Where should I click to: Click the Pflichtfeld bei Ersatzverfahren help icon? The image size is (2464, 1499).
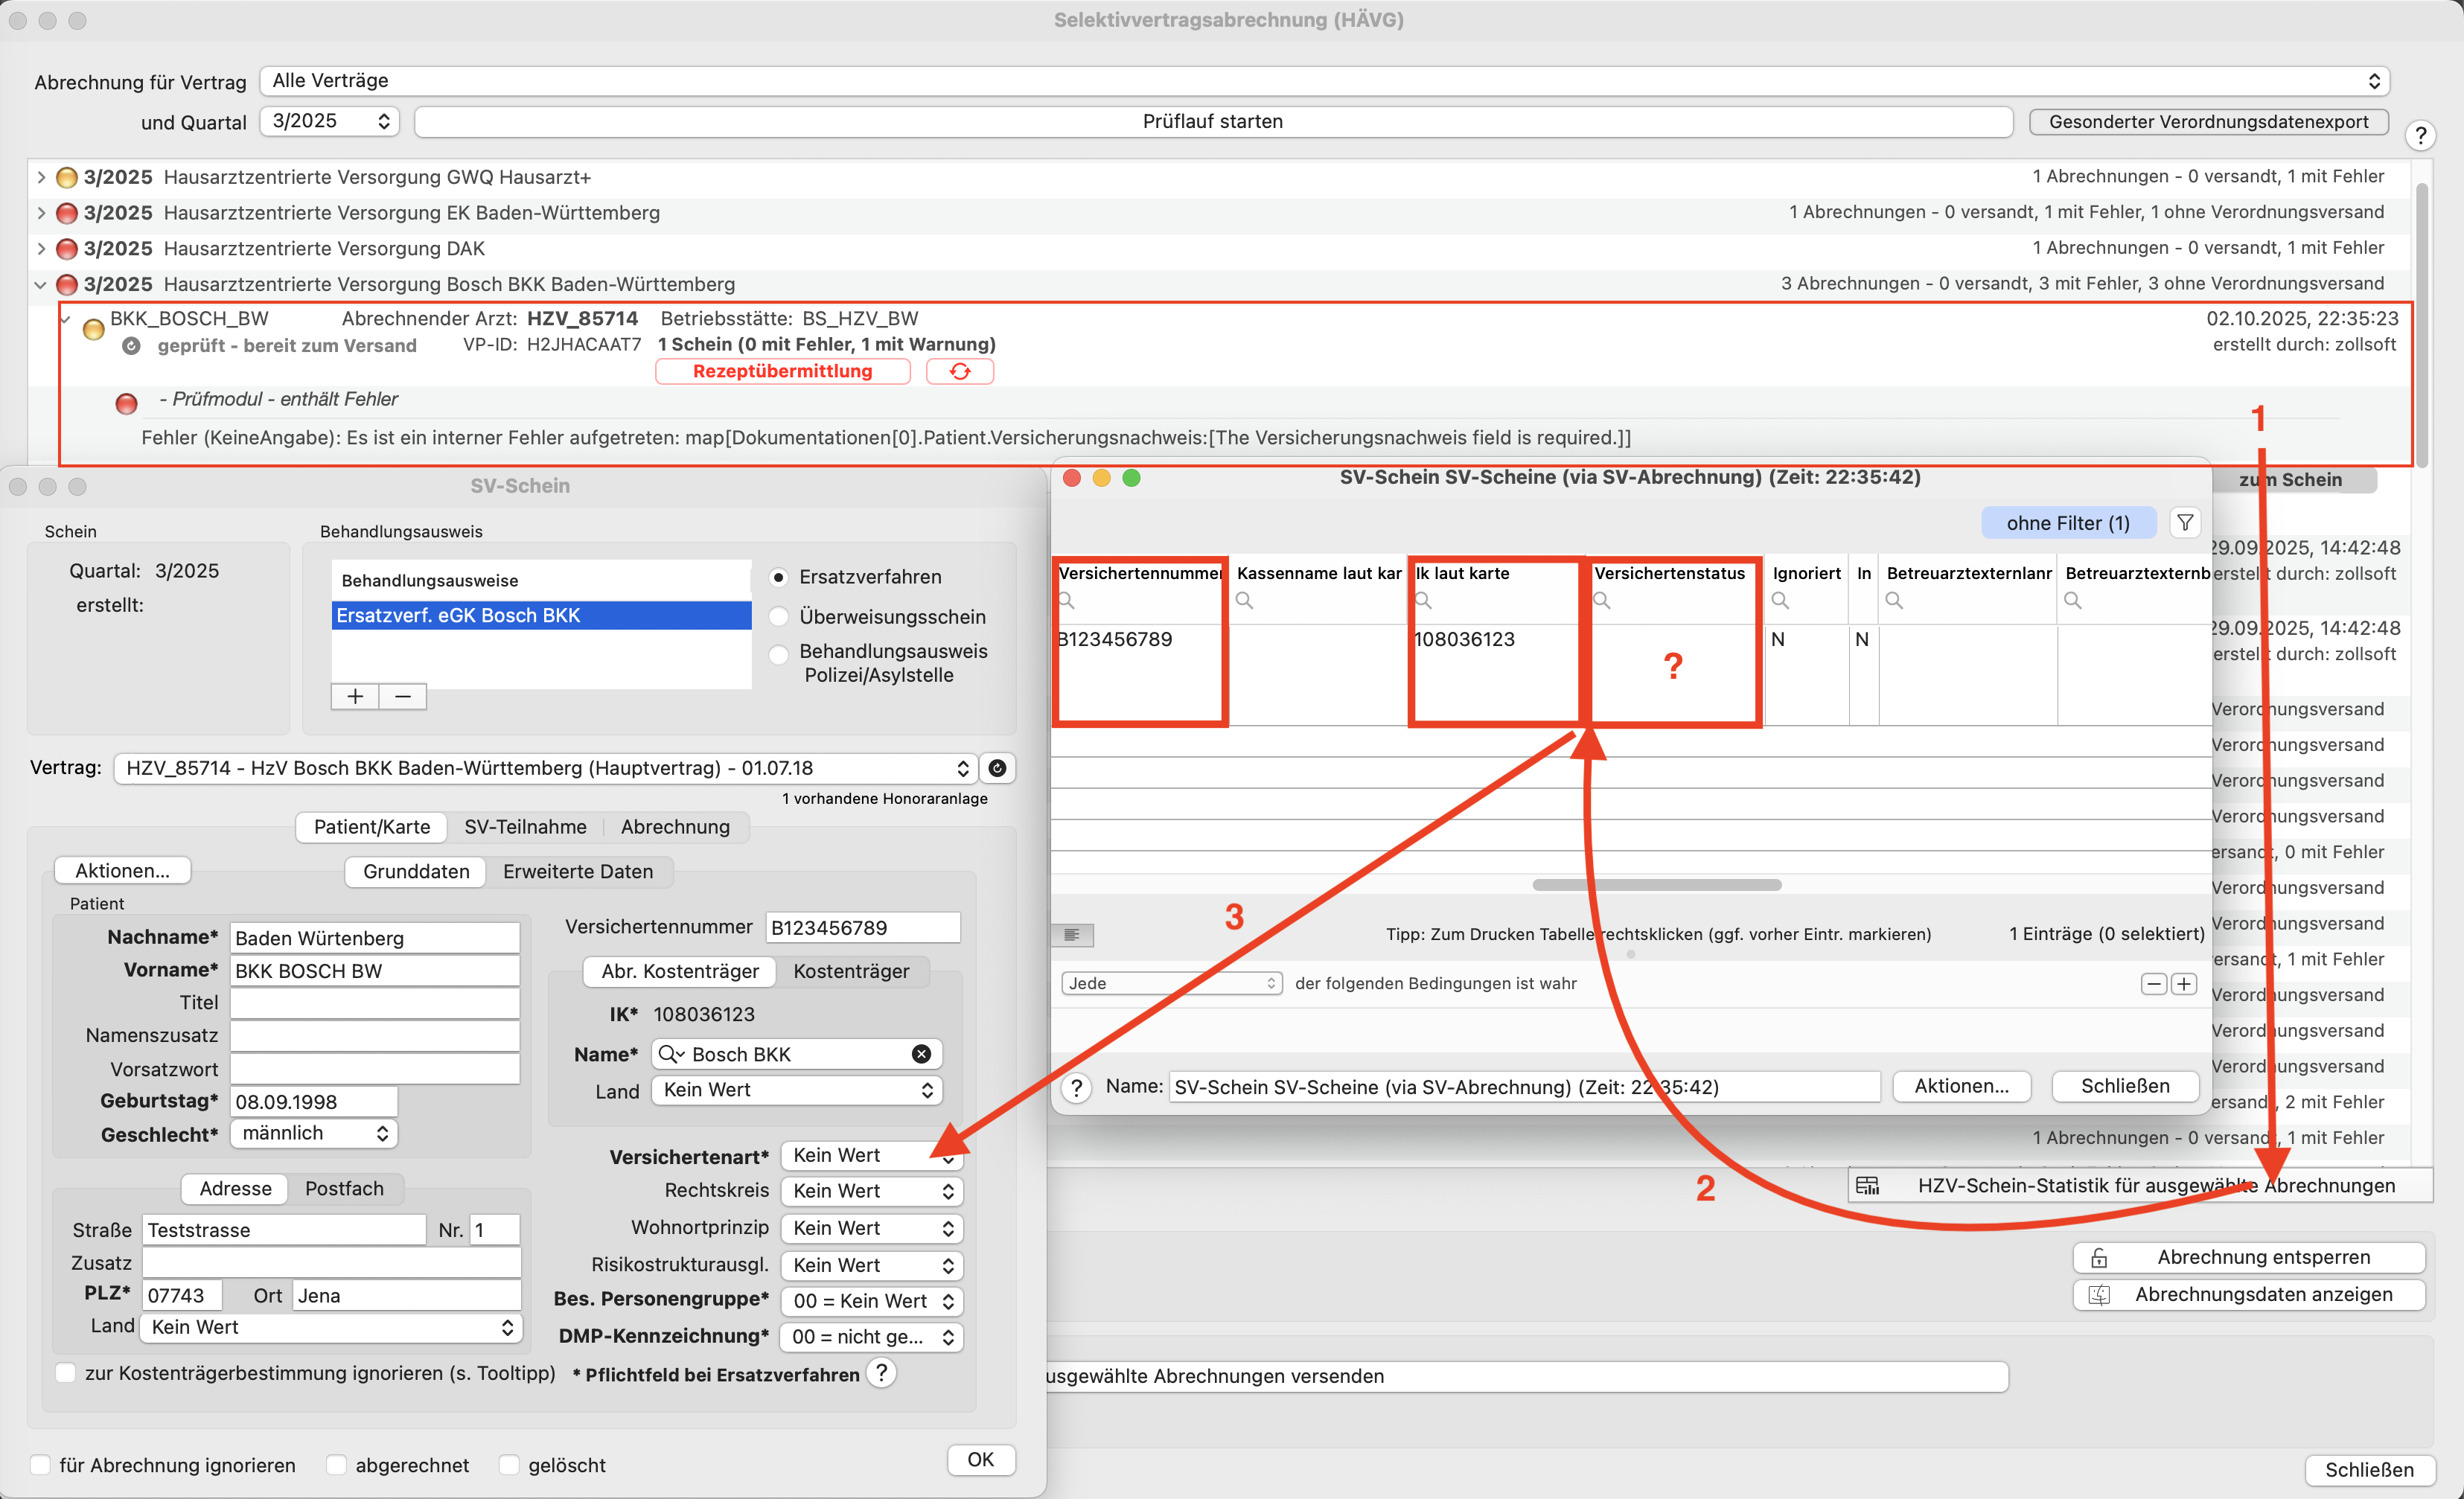click(x=881, y=1373)
